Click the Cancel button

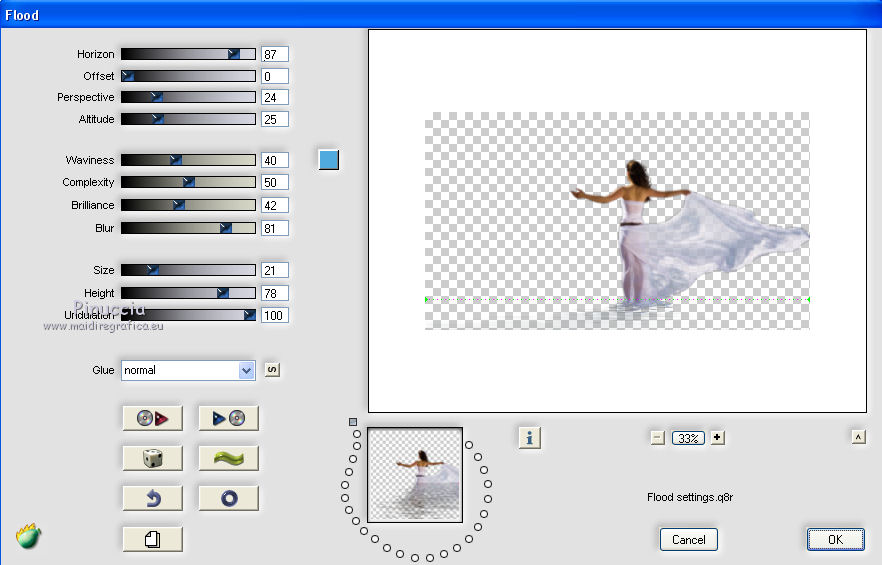[688, 540]
